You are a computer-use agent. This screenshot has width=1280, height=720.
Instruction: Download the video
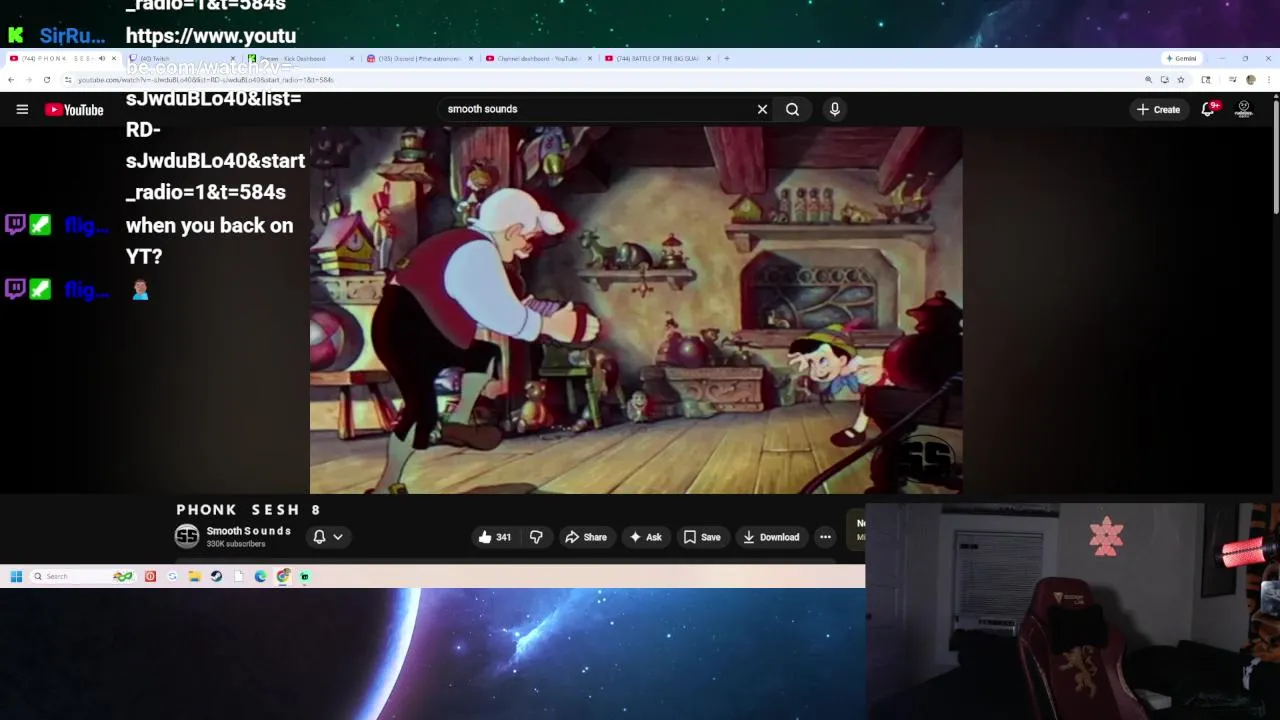click(770, 537)
